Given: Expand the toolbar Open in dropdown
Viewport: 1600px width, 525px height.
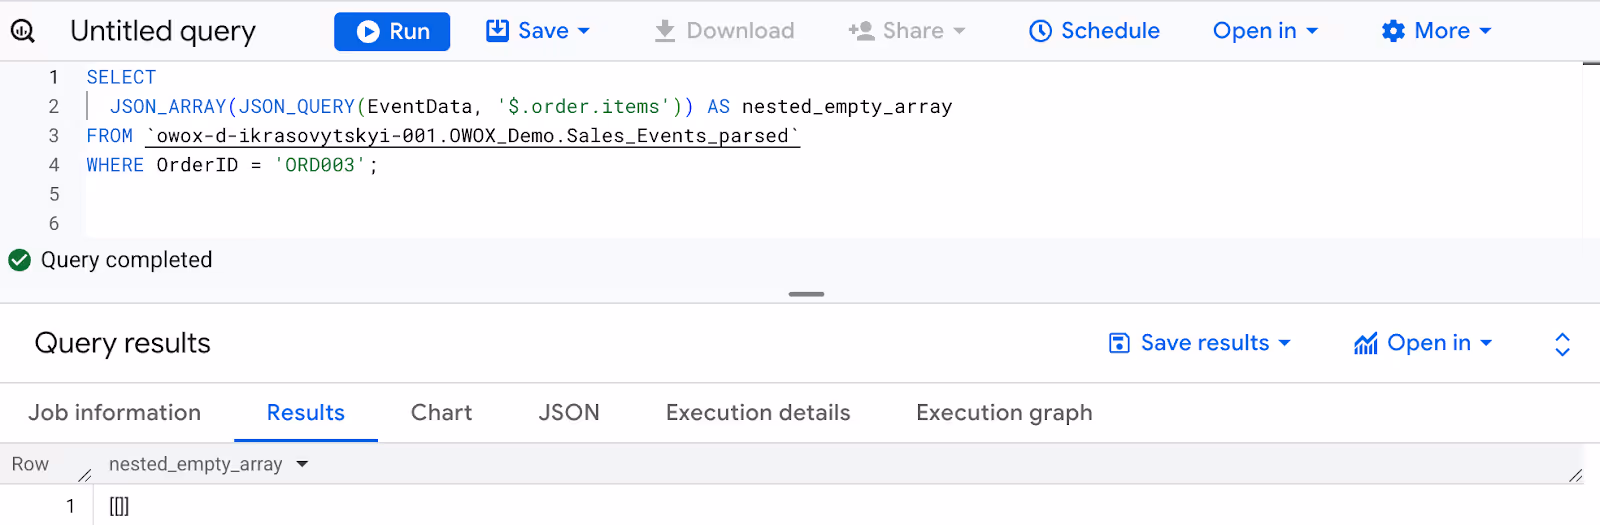Looking at the screenshot, I should [1265, 31].
